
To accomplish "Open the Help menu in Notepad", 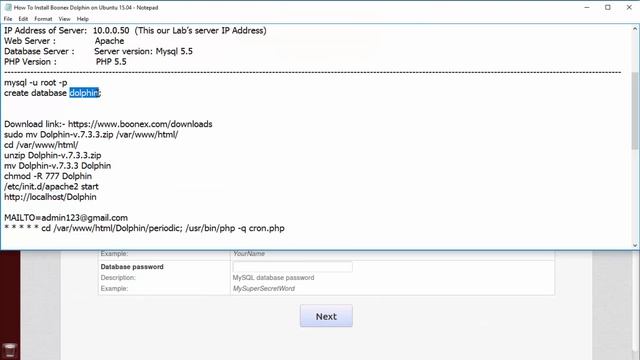I will click(x=82, y=19).
